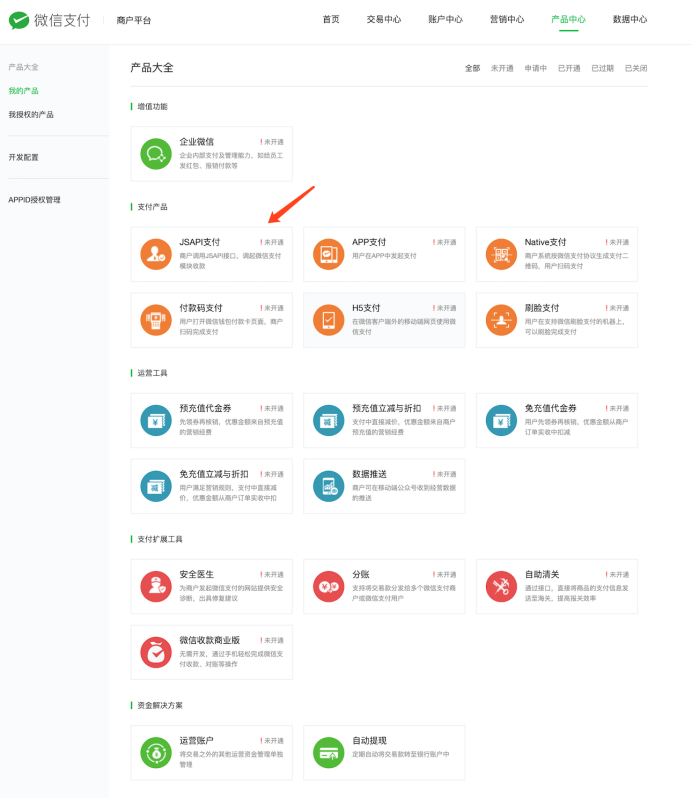The width and height of the screenshot is (692, 798).
Task: Open the 分账 title
Action: pos(361,574)
